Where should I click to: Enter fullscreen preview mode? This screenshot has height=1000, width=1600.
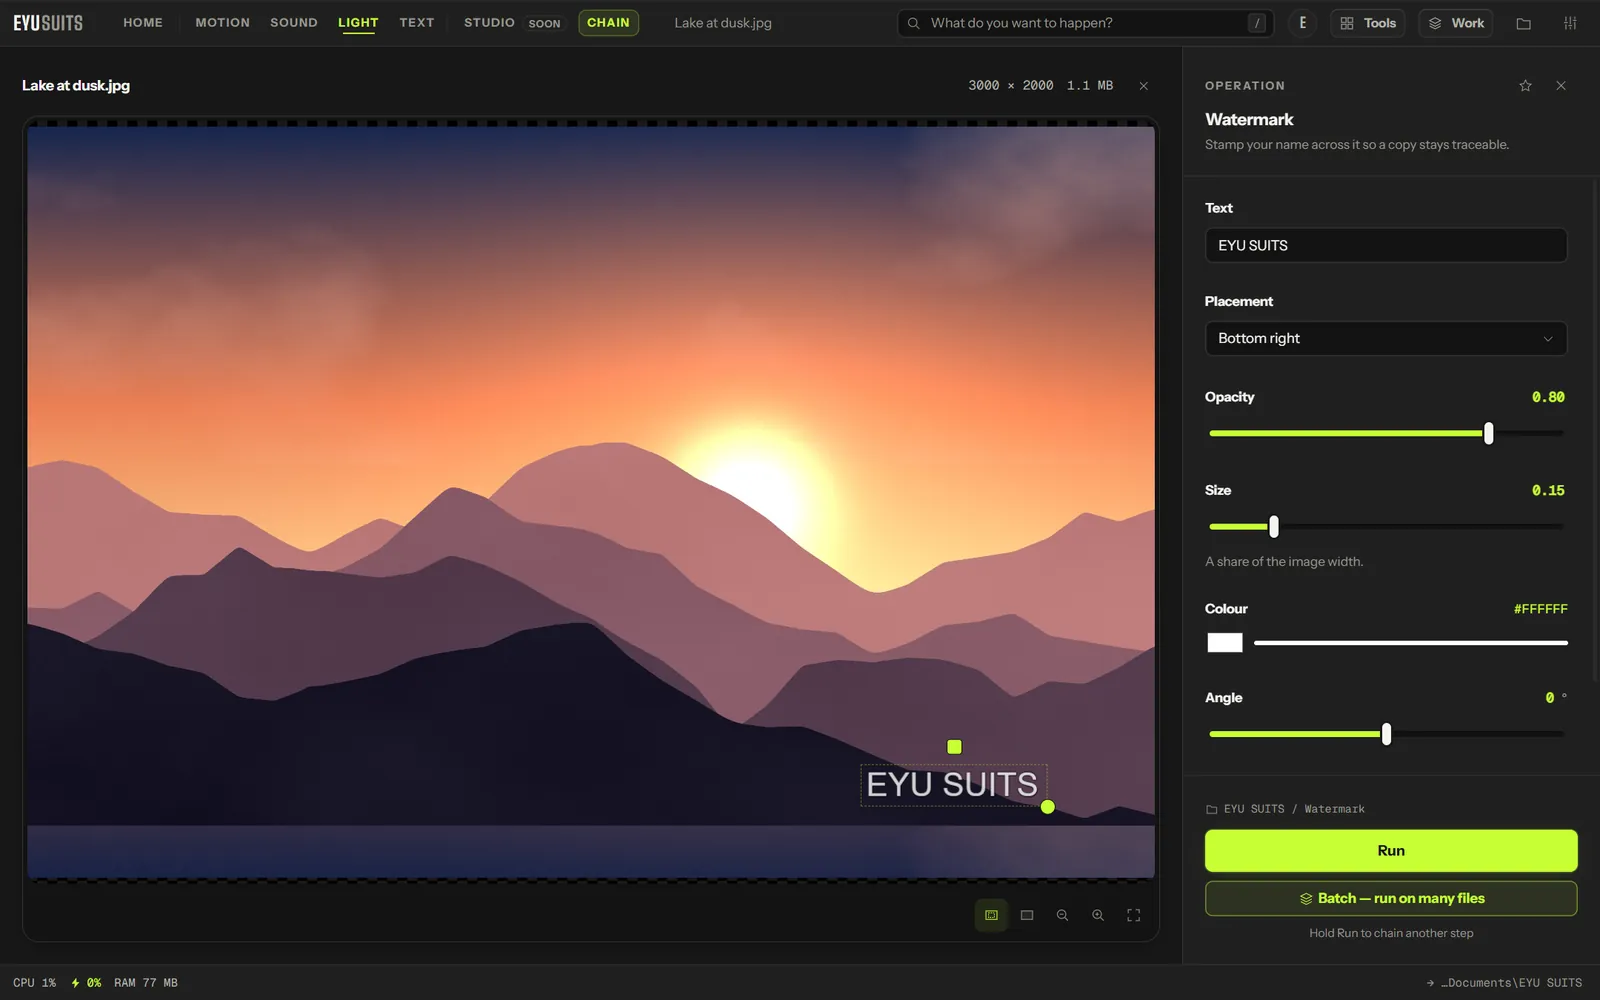point(1133,915)
